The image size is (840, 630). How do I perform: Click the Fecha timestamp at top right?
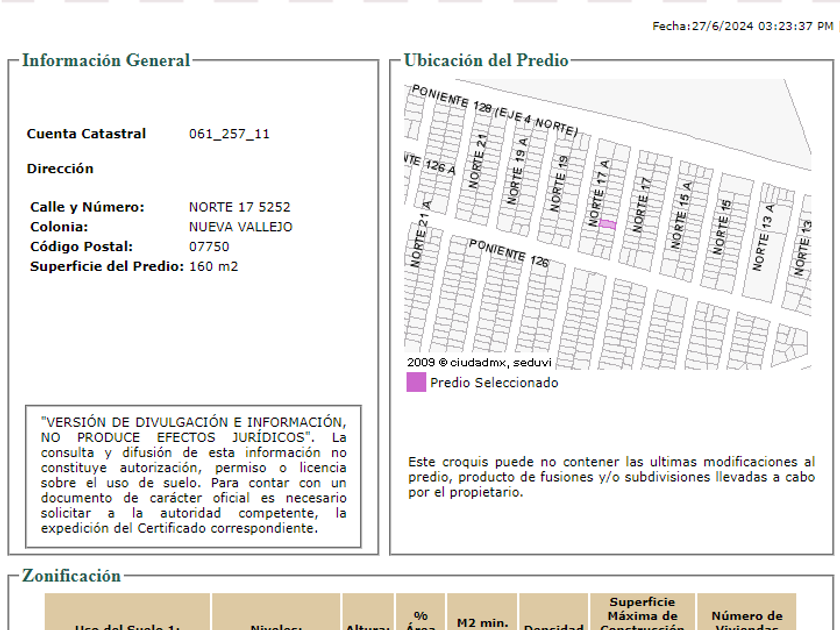[742, 26]
